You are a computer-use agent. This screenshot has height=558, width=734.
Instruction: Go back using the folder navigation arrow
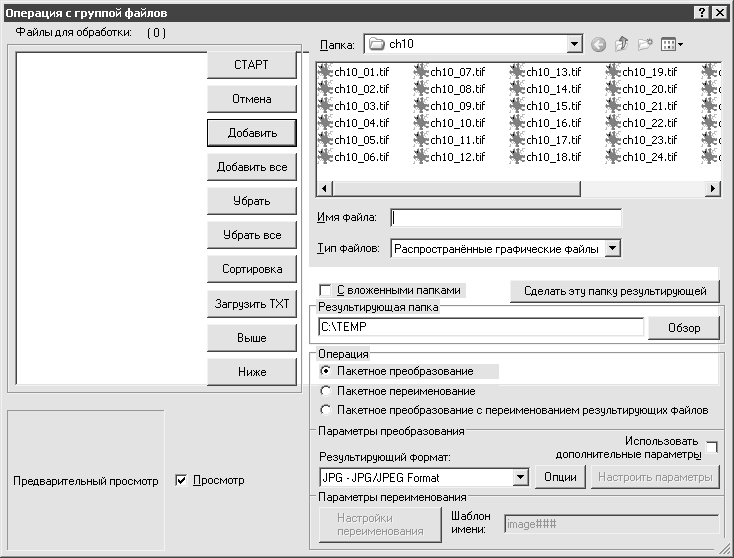598,44
